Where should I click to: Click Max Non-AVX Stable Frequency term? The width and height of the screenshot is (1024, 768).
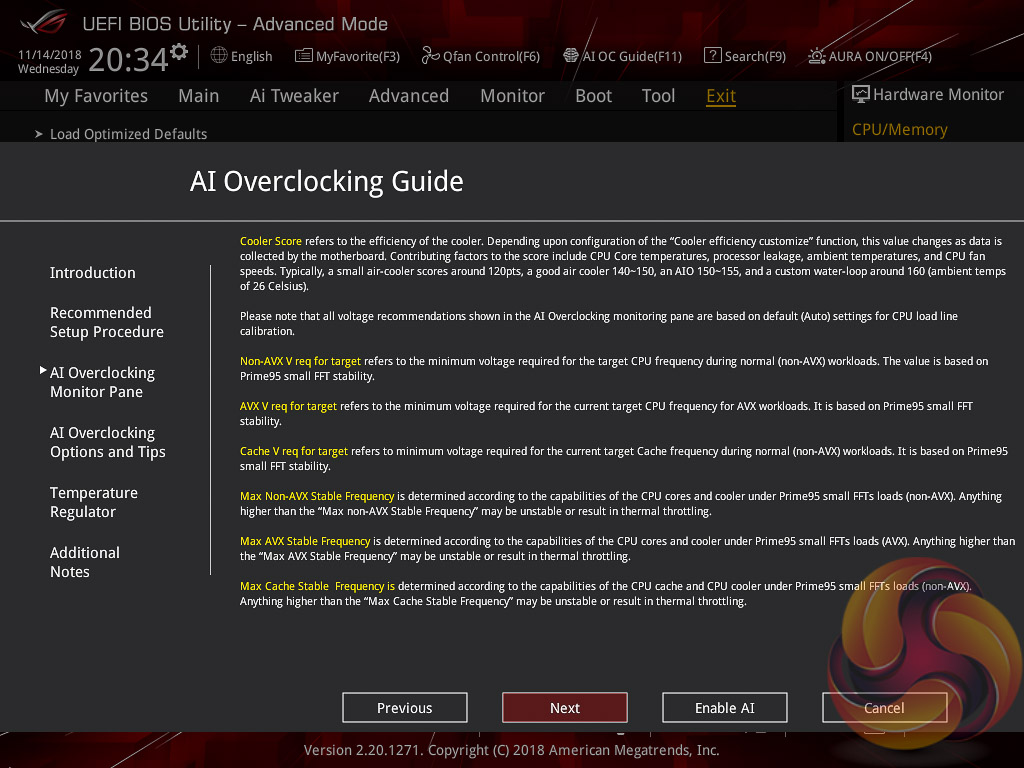(x=317, y=496)
